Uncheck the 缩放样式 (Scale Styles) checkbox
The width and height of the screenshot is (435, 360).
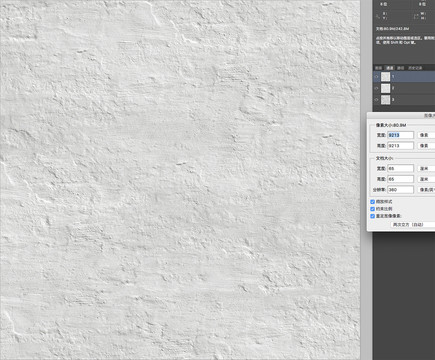(x=373, y=202)
